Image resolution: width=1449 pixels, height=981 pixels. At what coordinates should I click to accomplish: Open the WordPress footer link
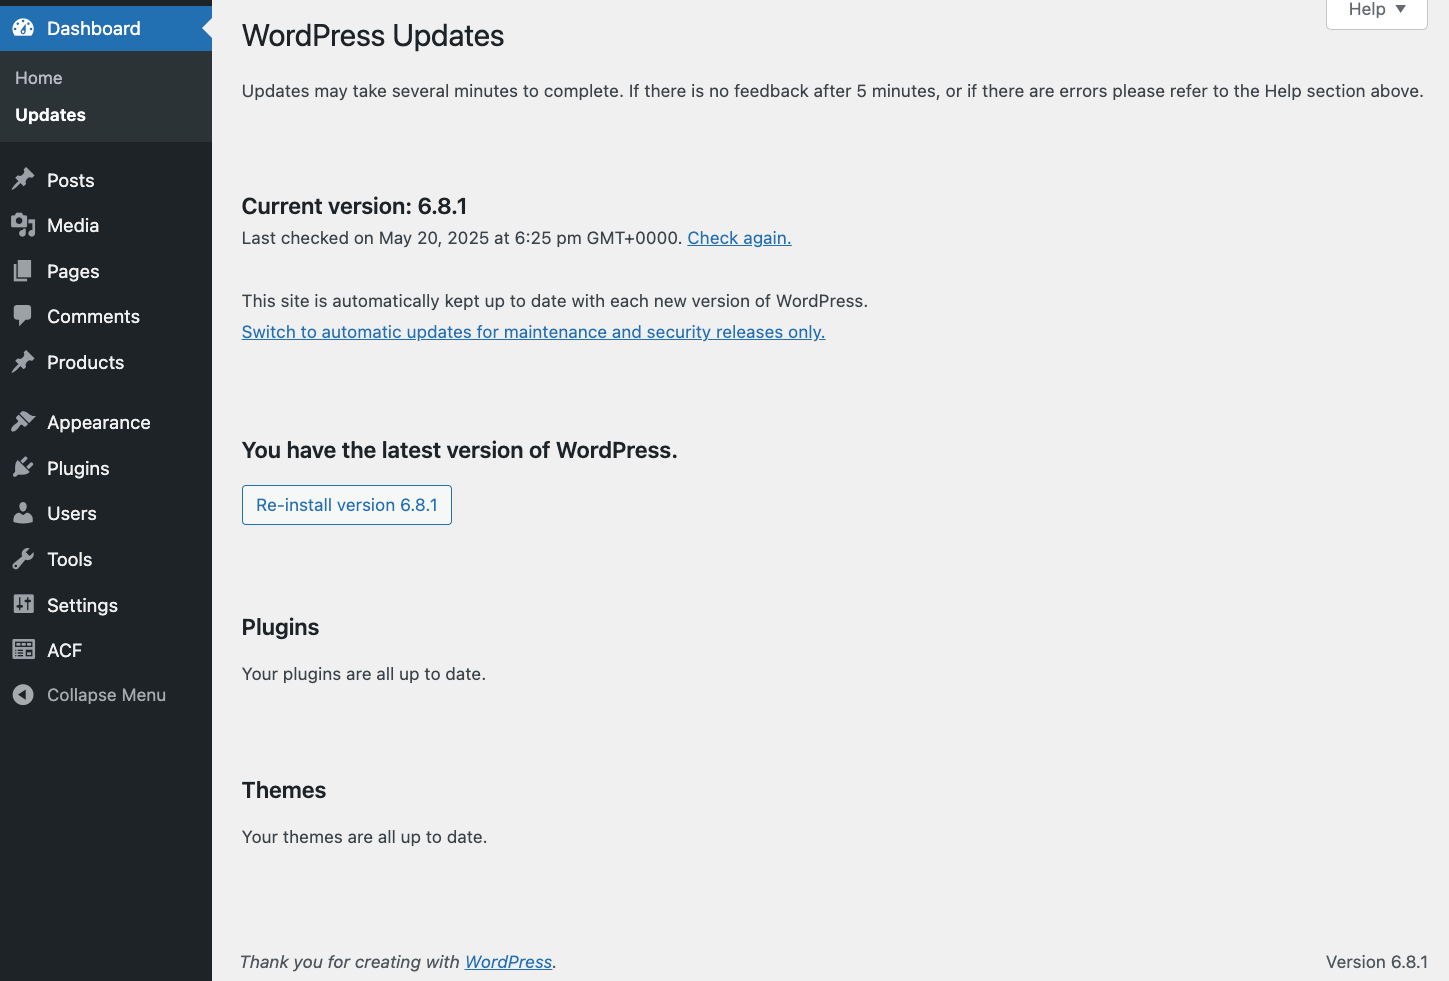tap(508, 962)
